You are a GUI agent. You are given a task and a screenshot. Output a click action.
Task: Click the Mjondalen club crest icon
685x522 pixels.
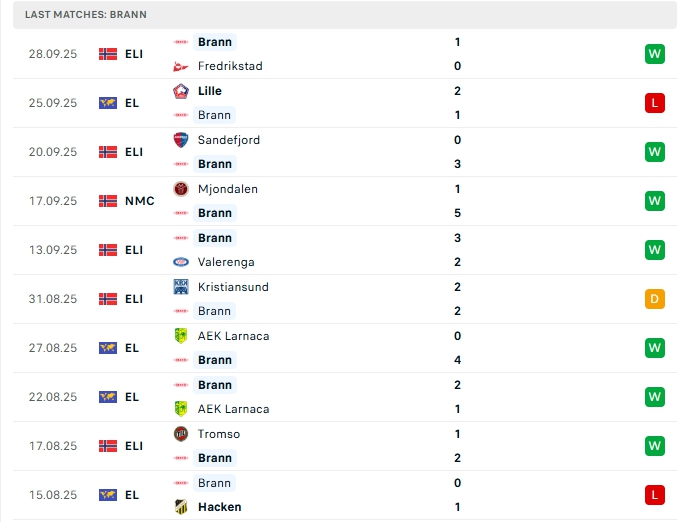(181, 189)
